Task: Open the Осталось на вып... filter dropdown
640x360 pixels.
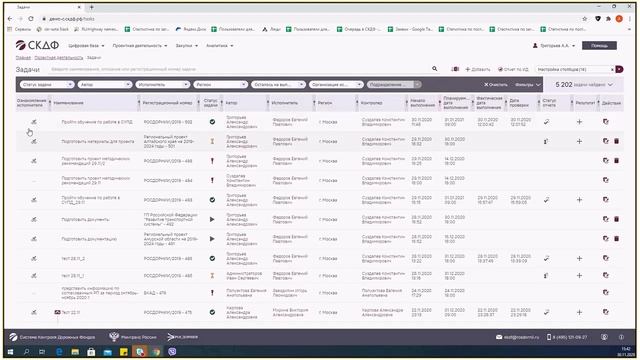Action: [x=278, y=84]
